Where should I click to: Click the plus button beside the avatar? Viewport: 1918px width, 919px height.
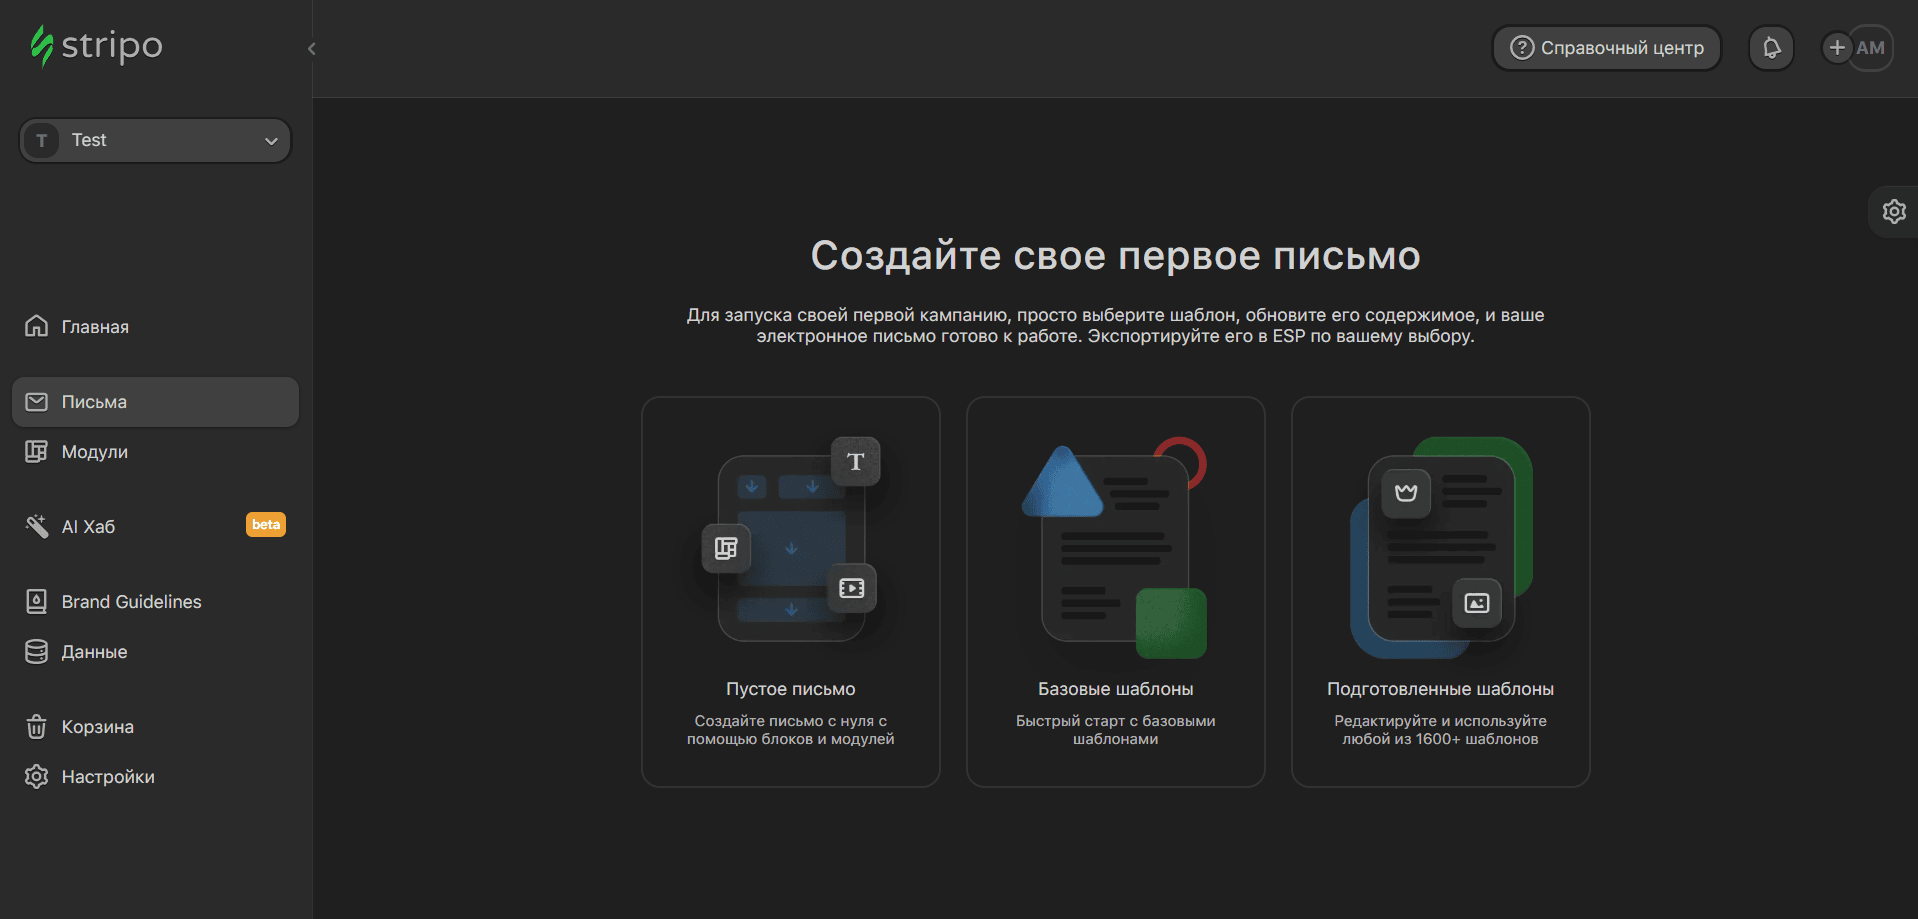(x=1836, y=48)
